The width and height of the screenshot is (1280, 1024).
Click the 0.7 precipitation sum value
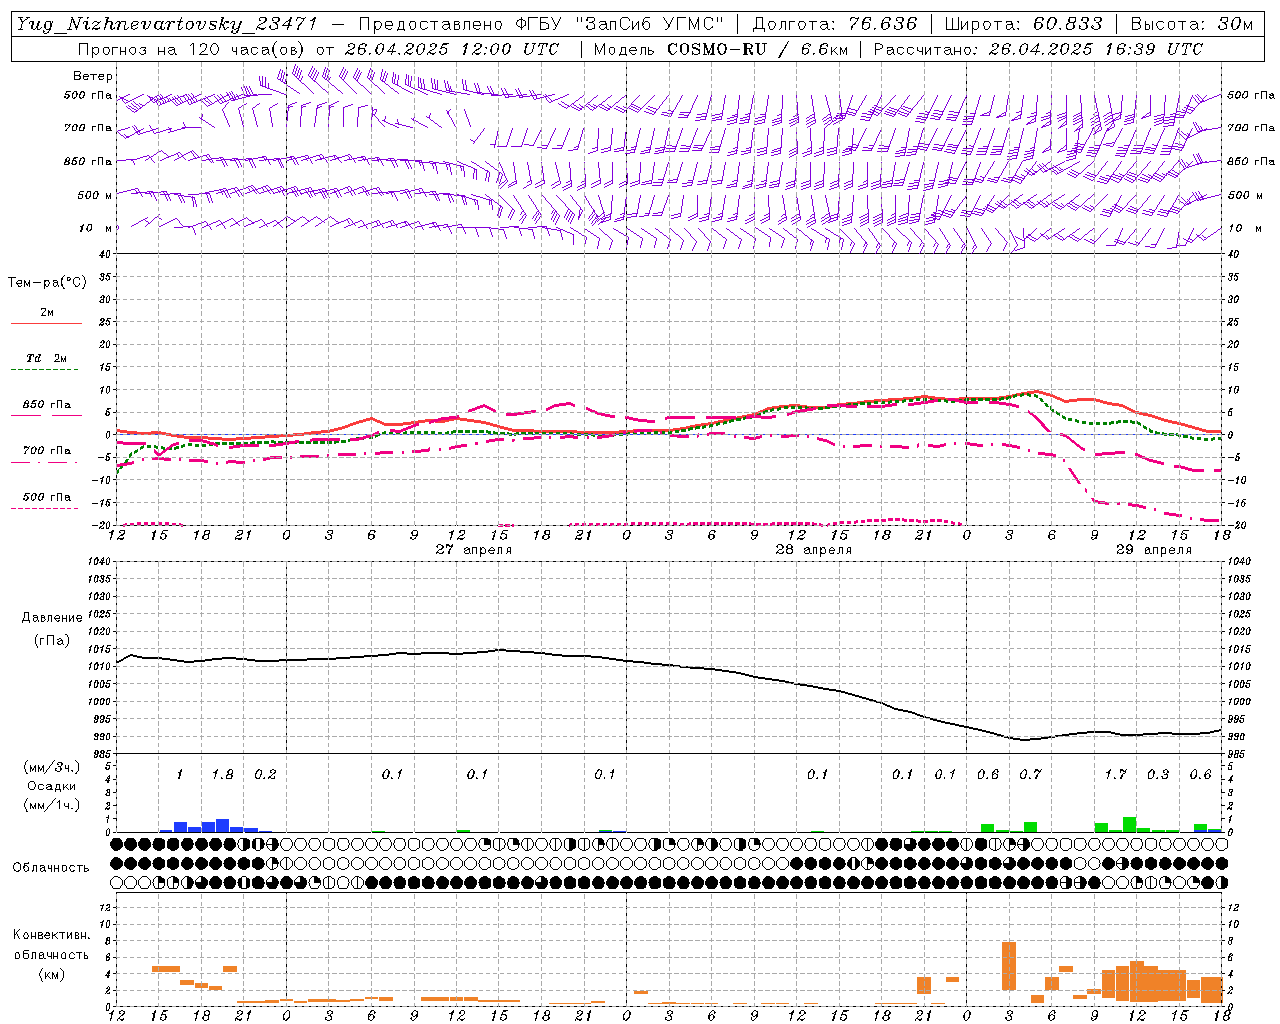pos(1030,775)
